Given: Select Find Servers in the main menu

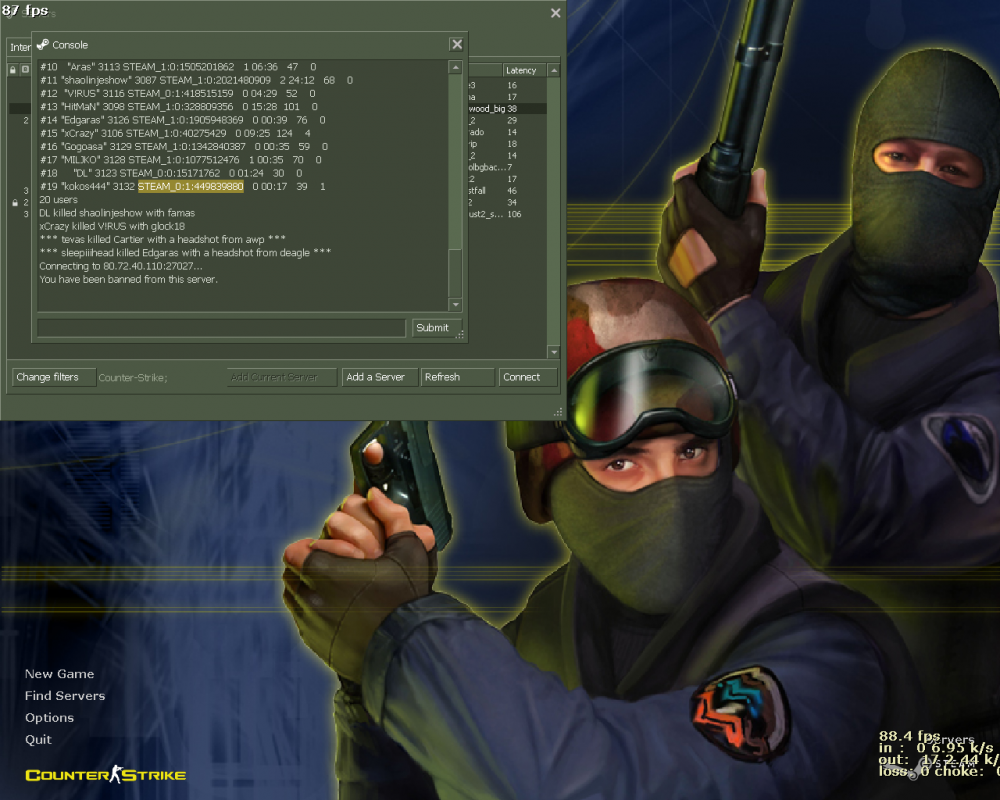Looking at the screenshot, I should coord(64,695).
